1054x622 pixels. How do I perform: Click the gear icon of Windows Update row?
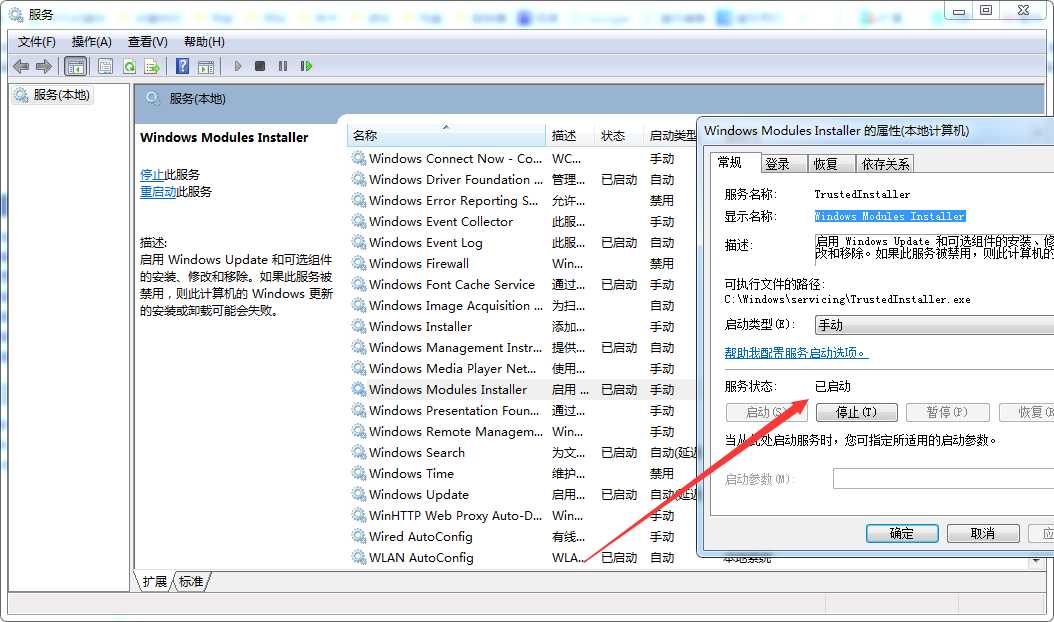click(359, 494)
